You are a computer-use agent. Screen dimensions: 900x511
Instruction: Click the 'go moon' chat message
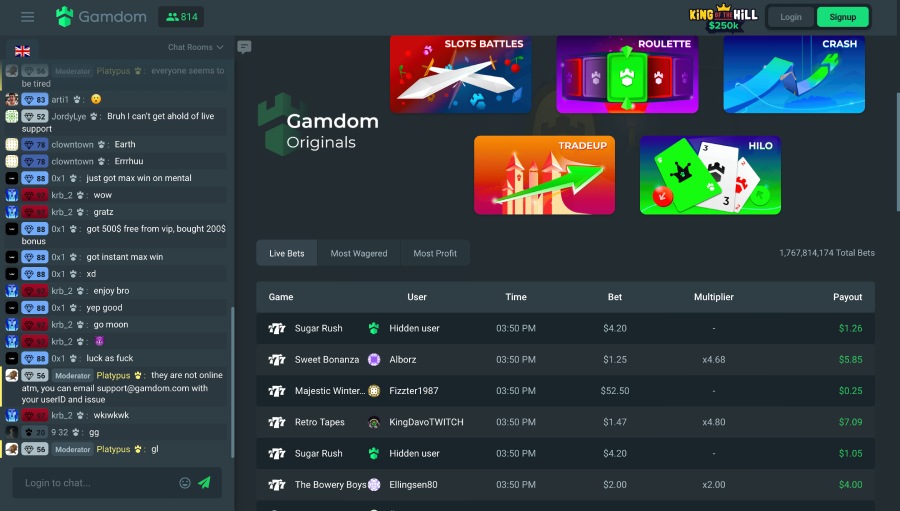point(111,324)
